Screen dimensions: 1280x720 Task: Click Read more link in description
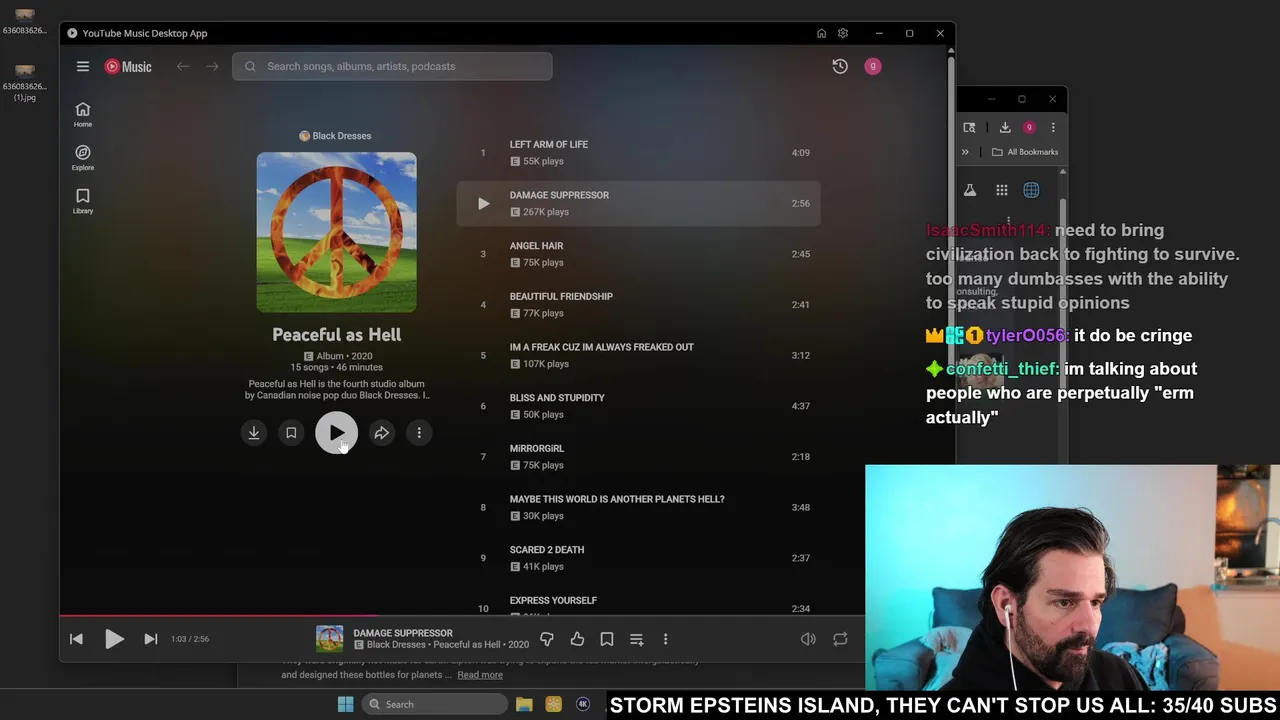click(x=480, y=675)
